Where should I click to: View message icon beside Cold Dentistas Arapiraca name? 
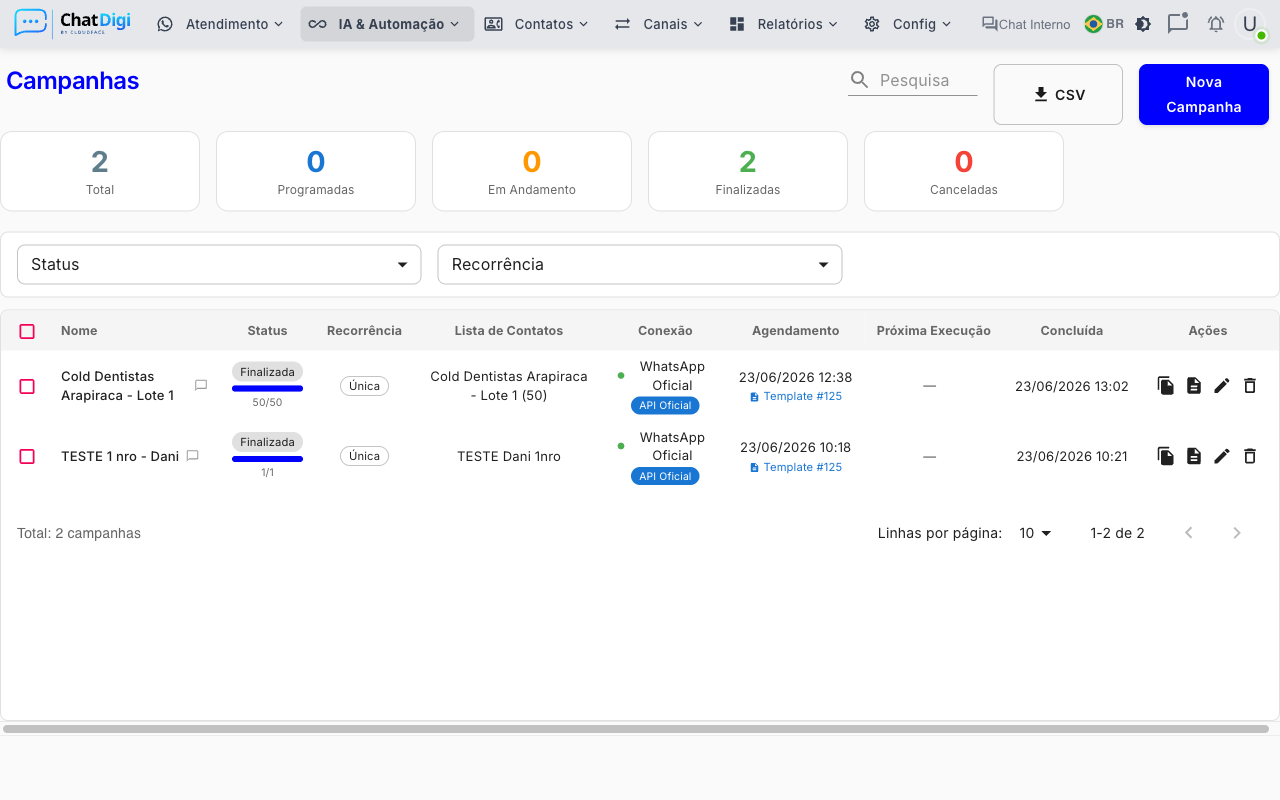(201, 385)
